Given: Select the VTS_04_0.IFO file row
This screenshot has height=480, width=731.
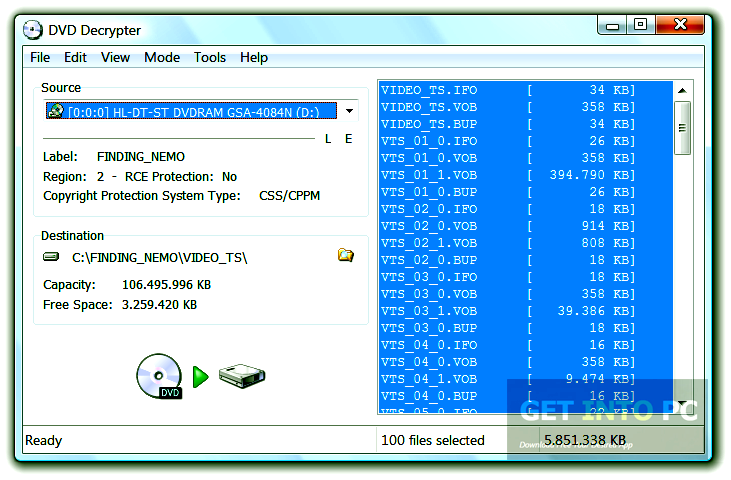Looking at the screenshot, I should click(526, 345).
